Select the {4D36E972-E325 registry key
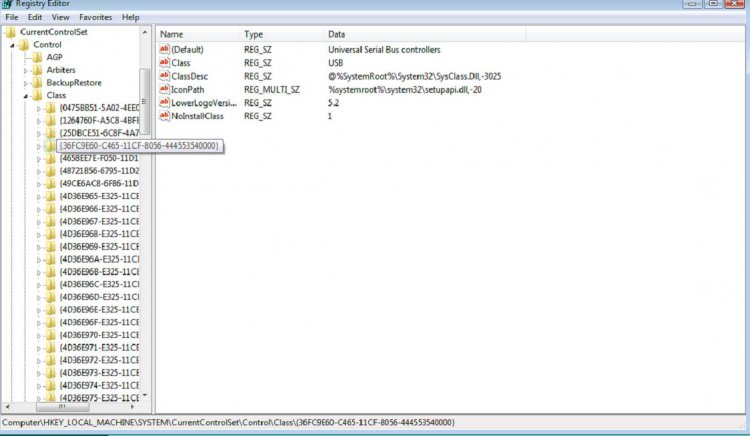 (99, 360)
